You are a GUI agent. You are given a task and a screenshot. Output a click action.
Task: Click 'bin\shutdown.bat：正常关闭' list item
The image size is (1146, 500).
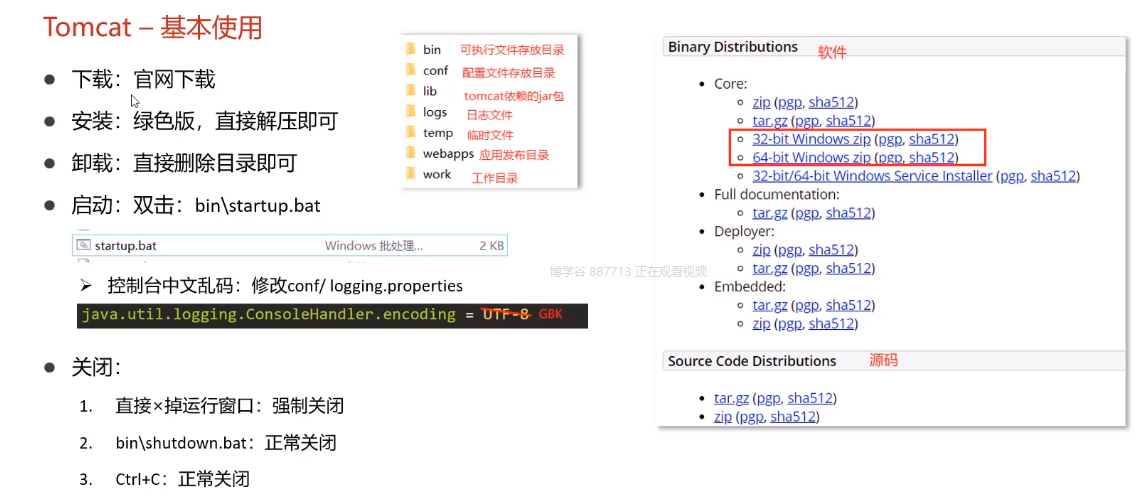(x=226, y=442)
